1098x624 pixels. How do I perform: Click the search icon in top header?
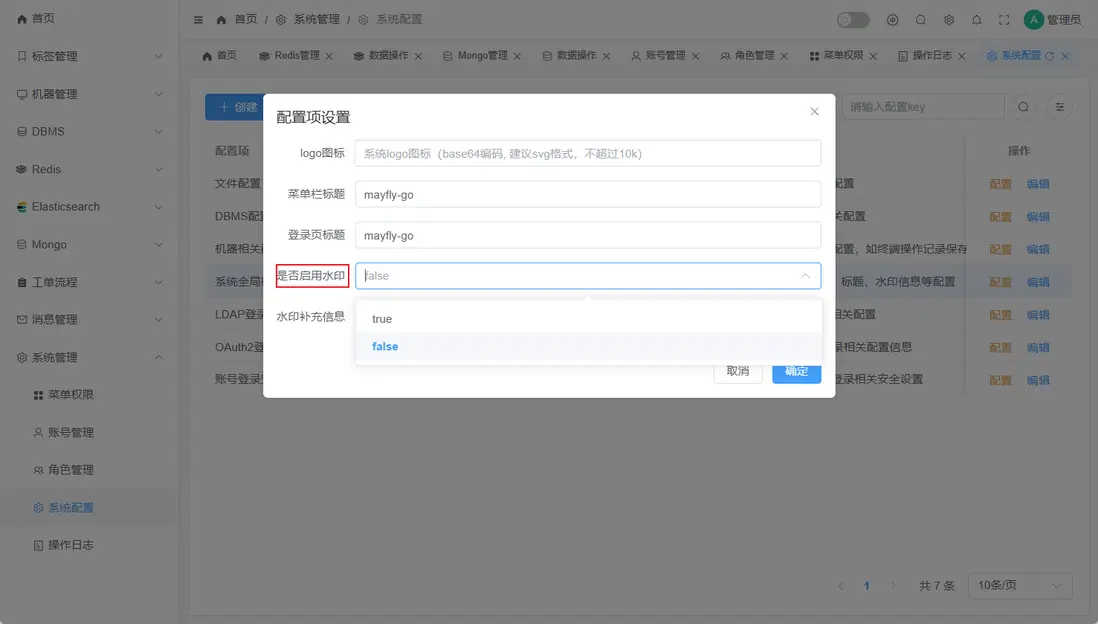(921, 20)
